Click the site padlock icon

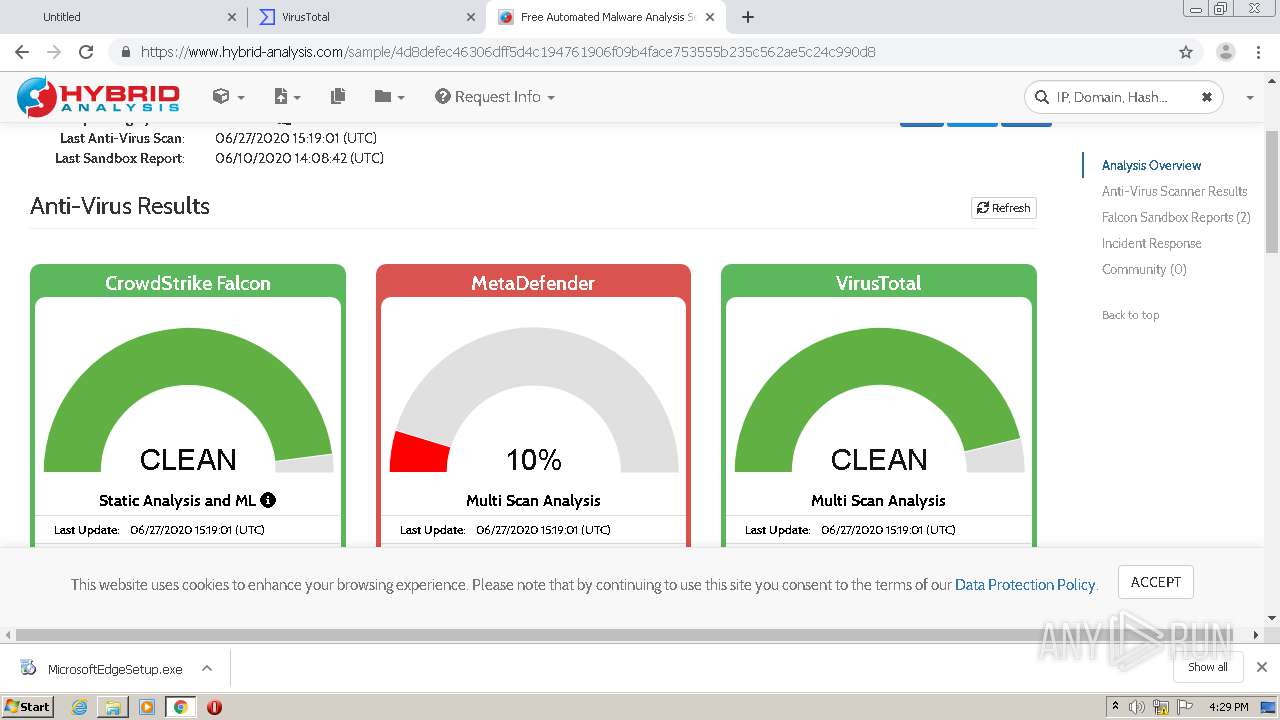(126, 52)
